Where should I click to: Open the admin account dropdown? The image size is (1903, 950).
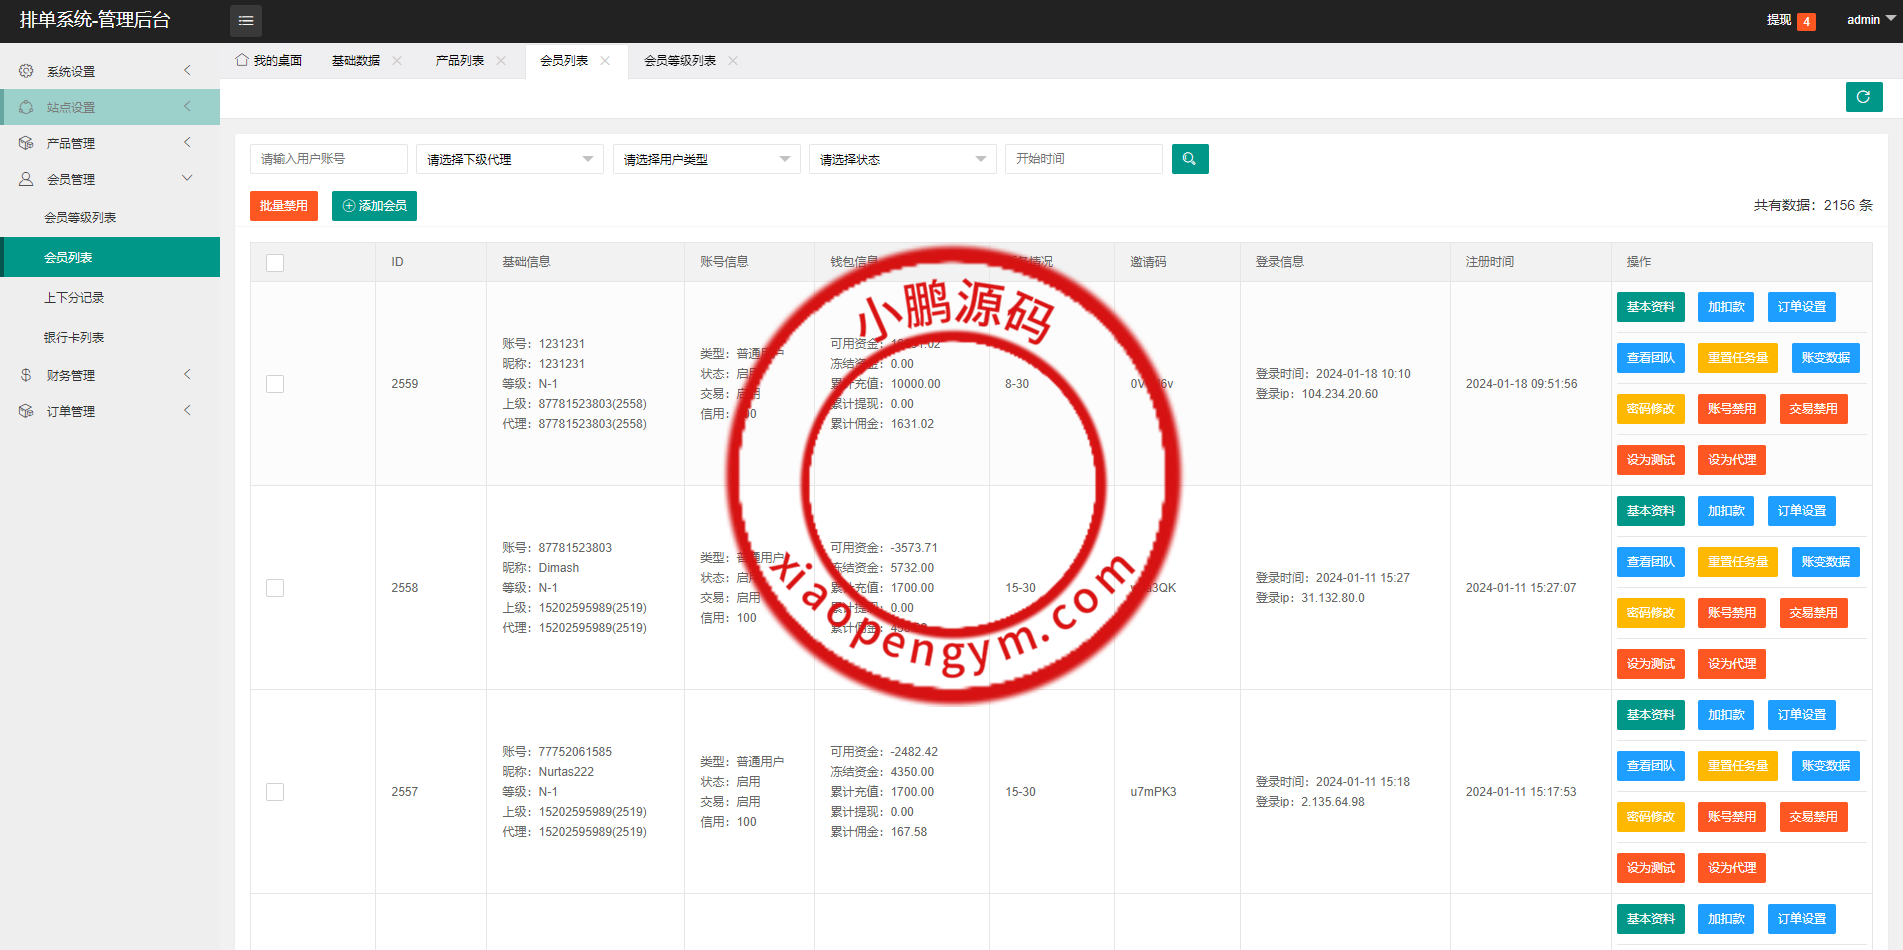pos(1866,19)
